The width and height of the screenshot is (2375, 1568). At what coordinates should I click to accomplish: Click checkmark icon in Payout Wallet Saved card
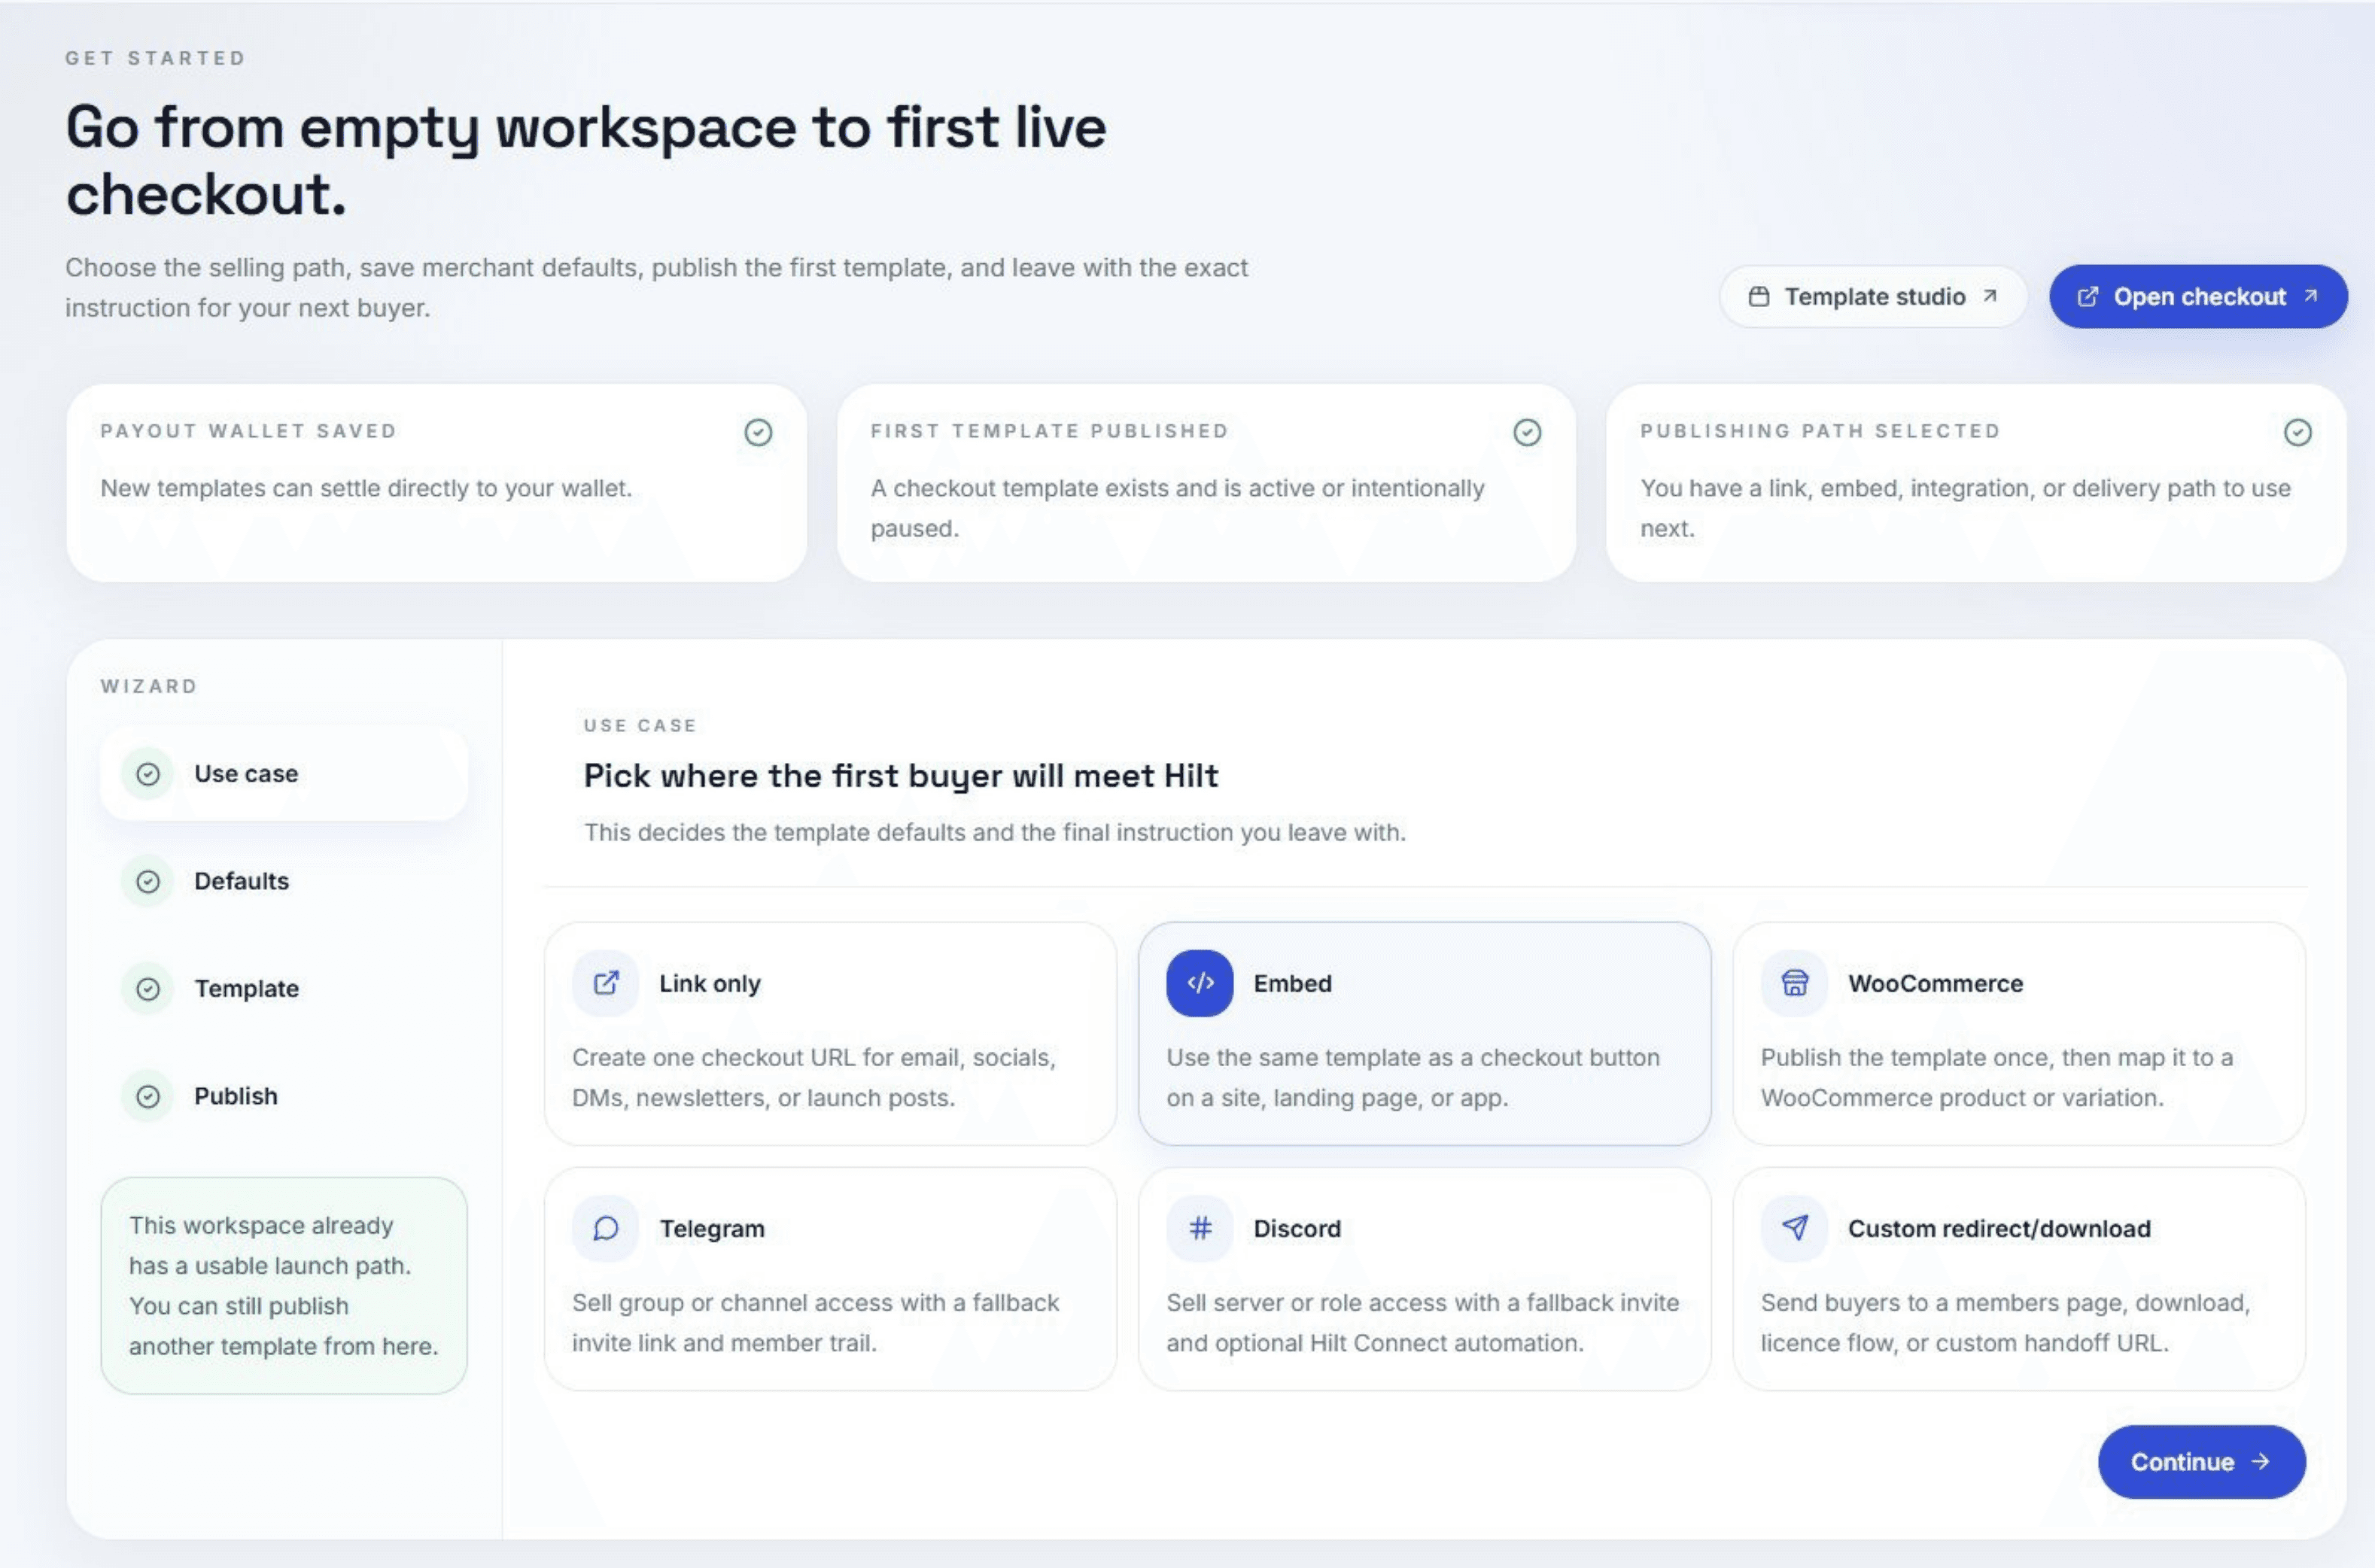(758, 432)
